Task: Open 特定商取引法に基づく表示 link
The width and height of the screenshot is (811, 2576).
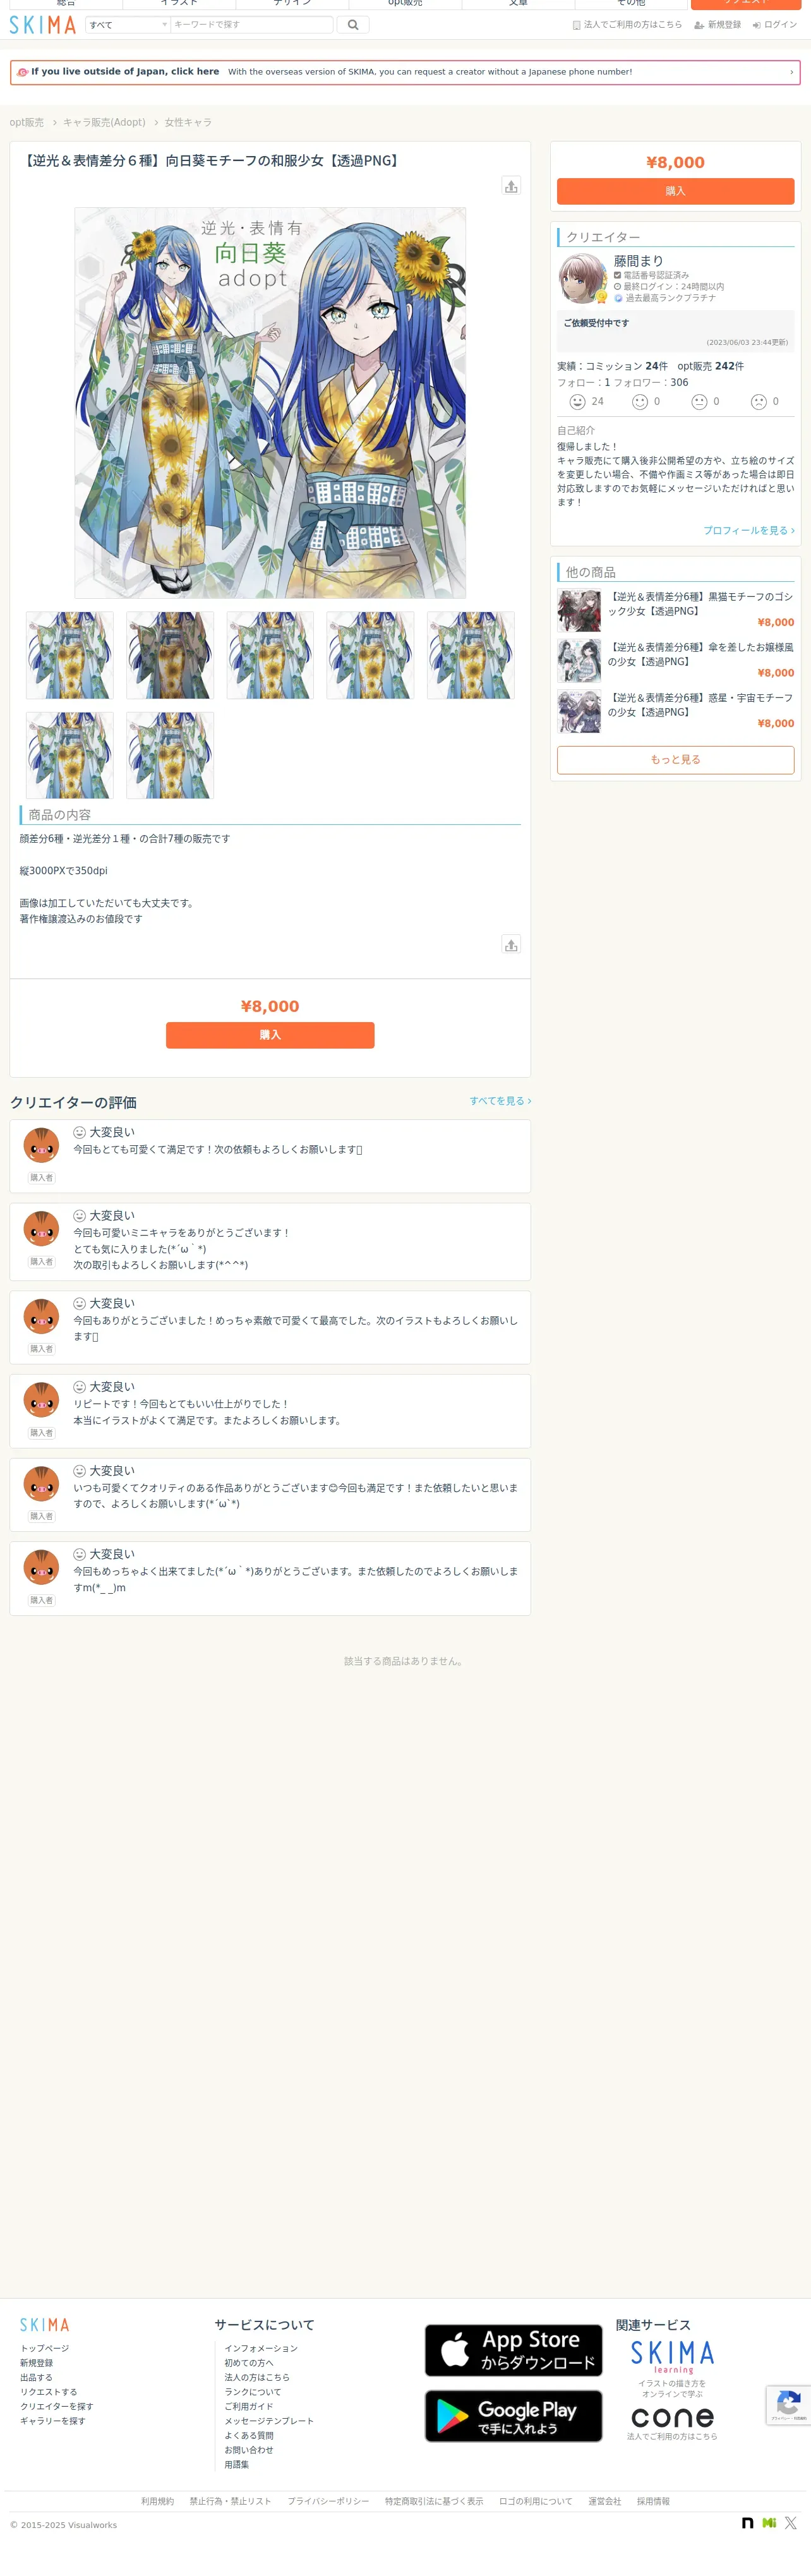Action: click(x=434, y=2501)
